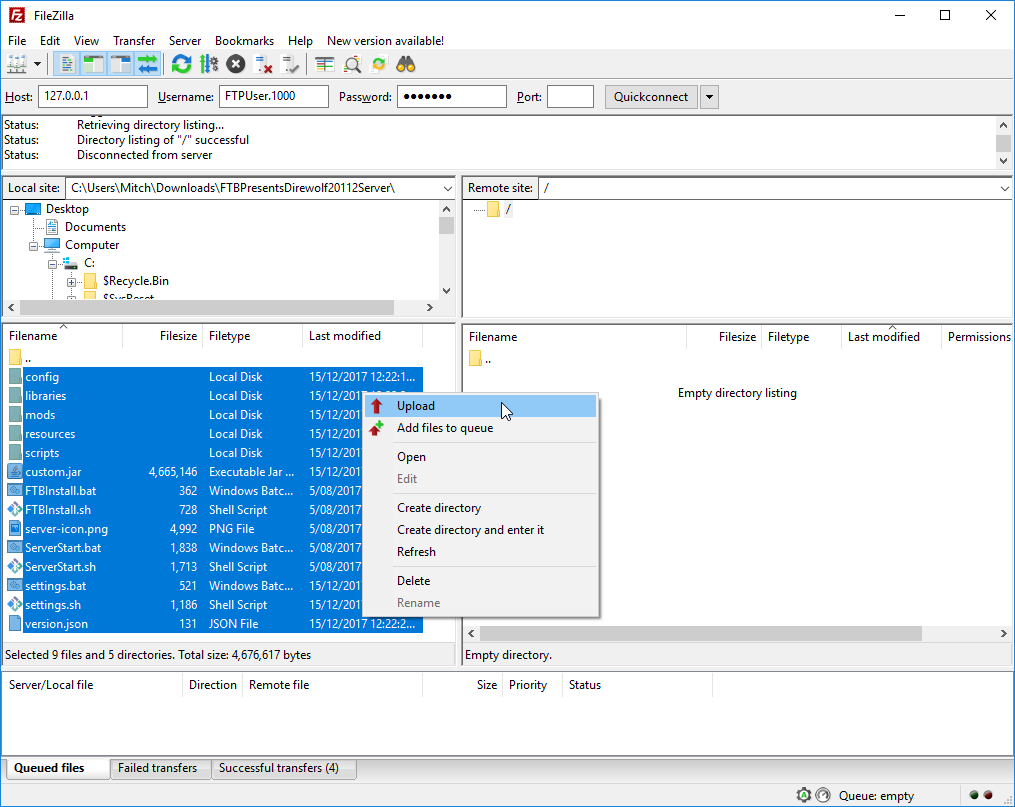Open local parent folder icon
Screen dimensions: 1015x807
(15, 357)
